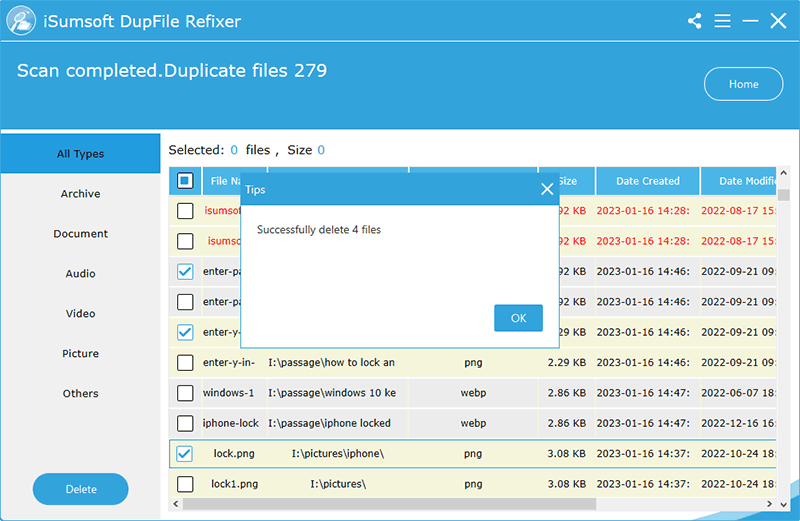Toggle the select-all header checkbox
The width and height of the screenshot is (800, 521).
[185, 181]
